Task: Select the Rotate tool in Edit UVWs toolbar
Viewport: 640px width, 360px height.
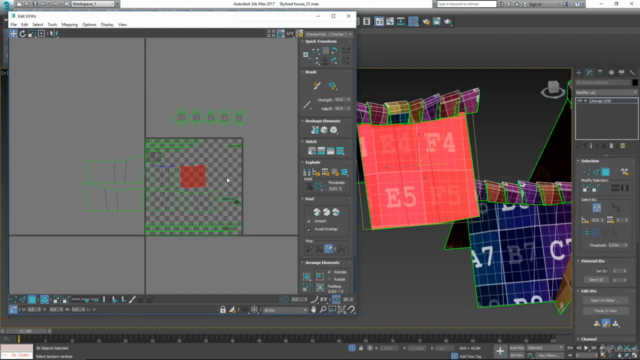Action: coord(23,34)
